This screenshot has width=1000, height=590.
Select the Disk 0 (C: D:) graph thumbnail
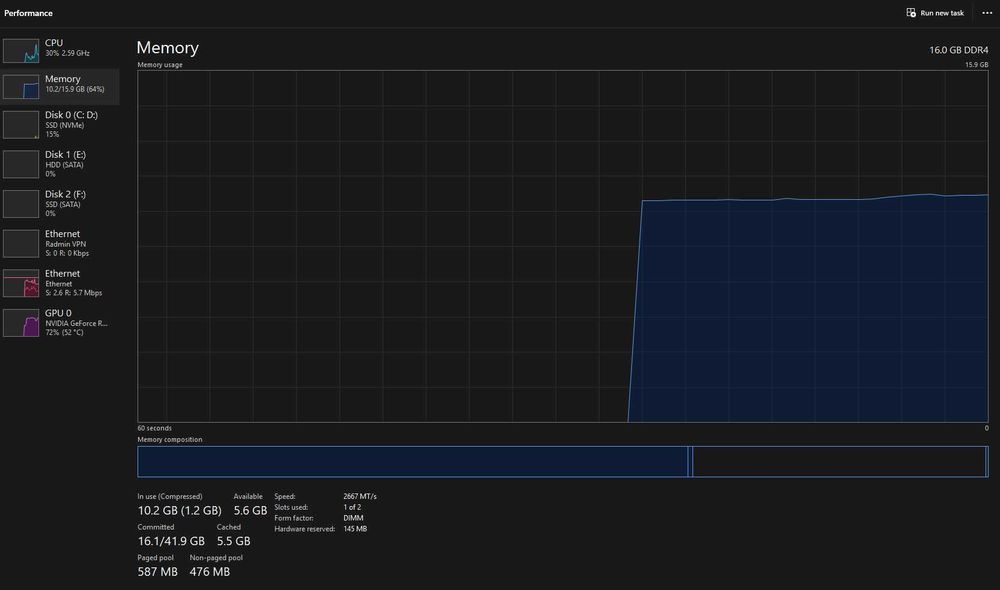[21, 124]
